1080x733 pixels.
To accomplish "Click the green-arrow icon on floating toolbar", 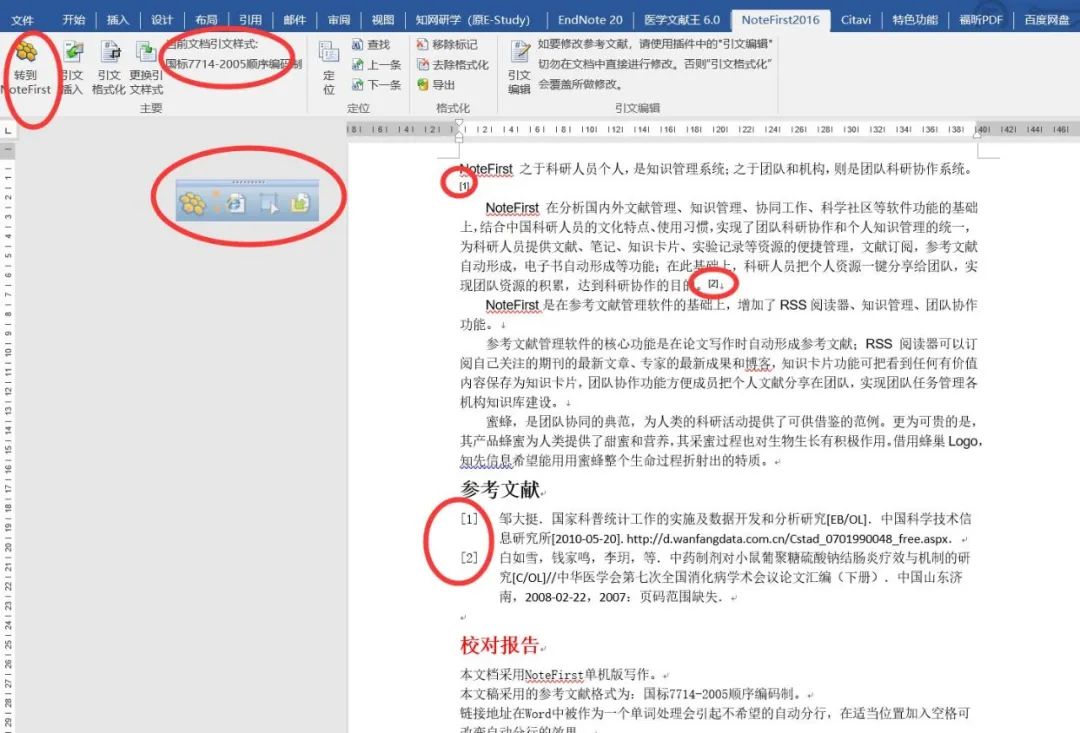I will tap(300, 203).
